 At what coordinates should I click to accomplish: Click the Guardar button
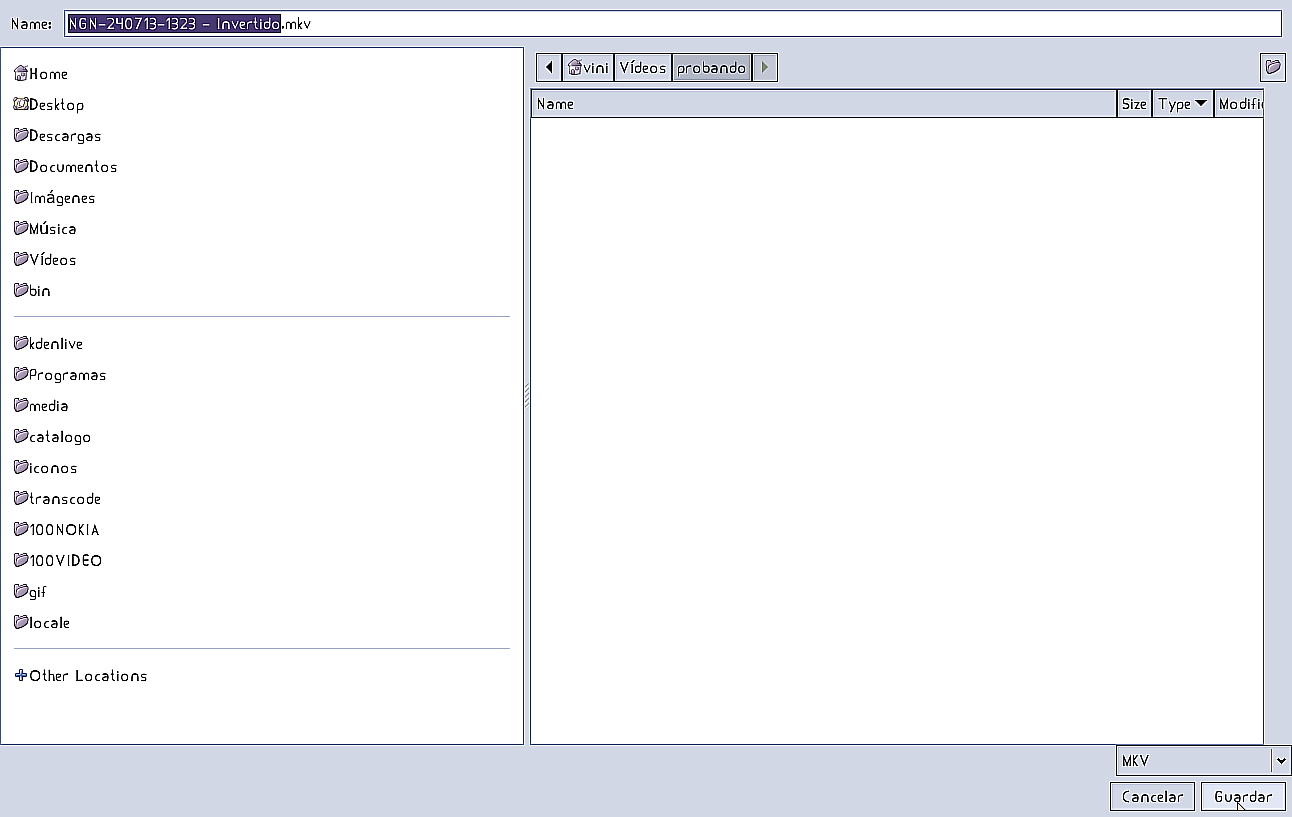1242,797
